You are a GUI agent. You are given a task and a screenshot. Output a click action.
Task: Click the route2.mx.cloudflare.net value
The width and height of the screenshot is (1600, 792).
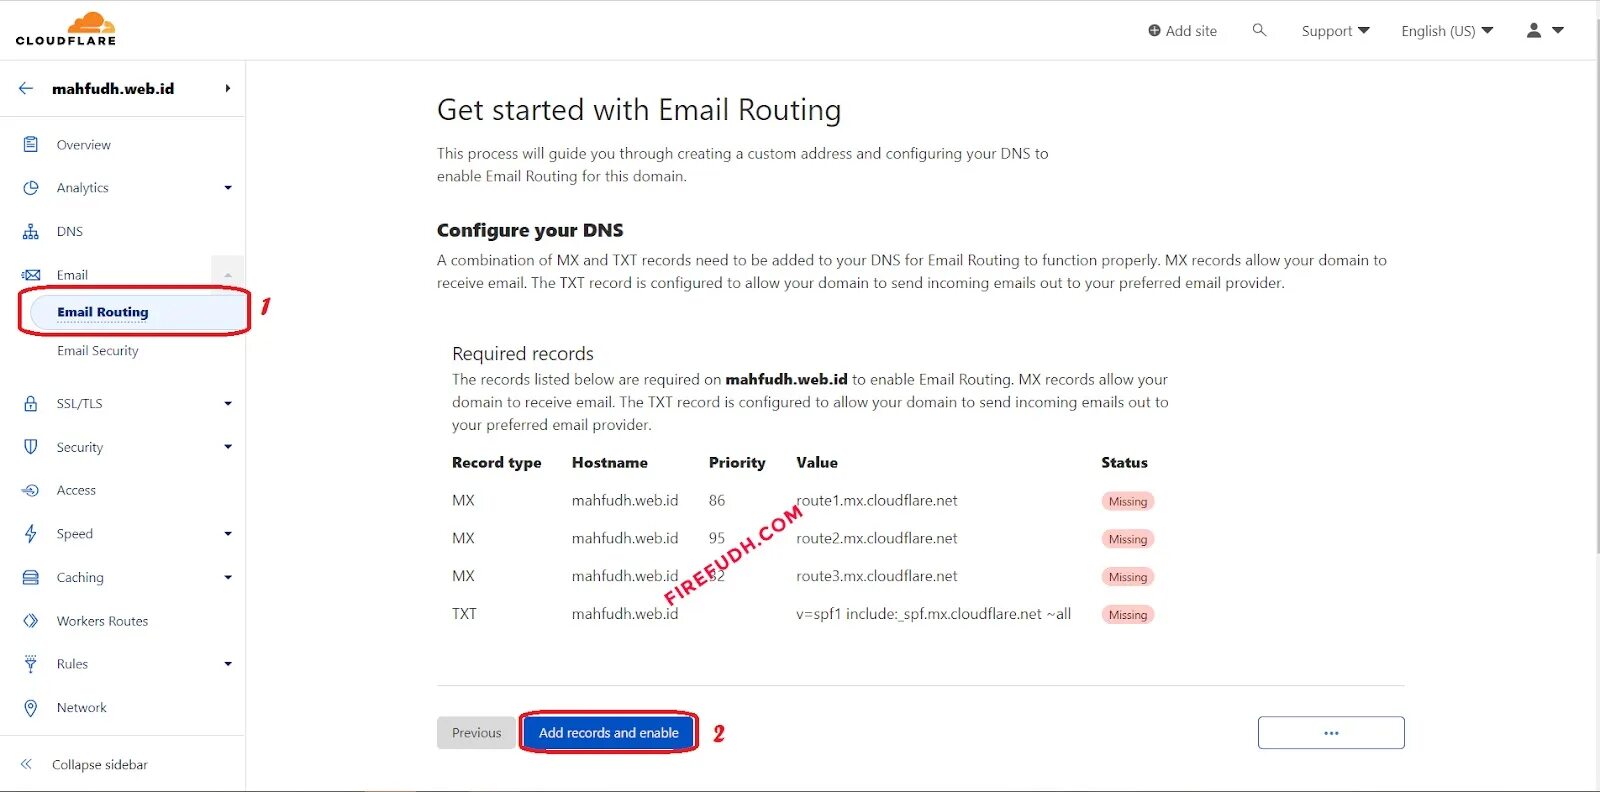(x=877, y=538)
